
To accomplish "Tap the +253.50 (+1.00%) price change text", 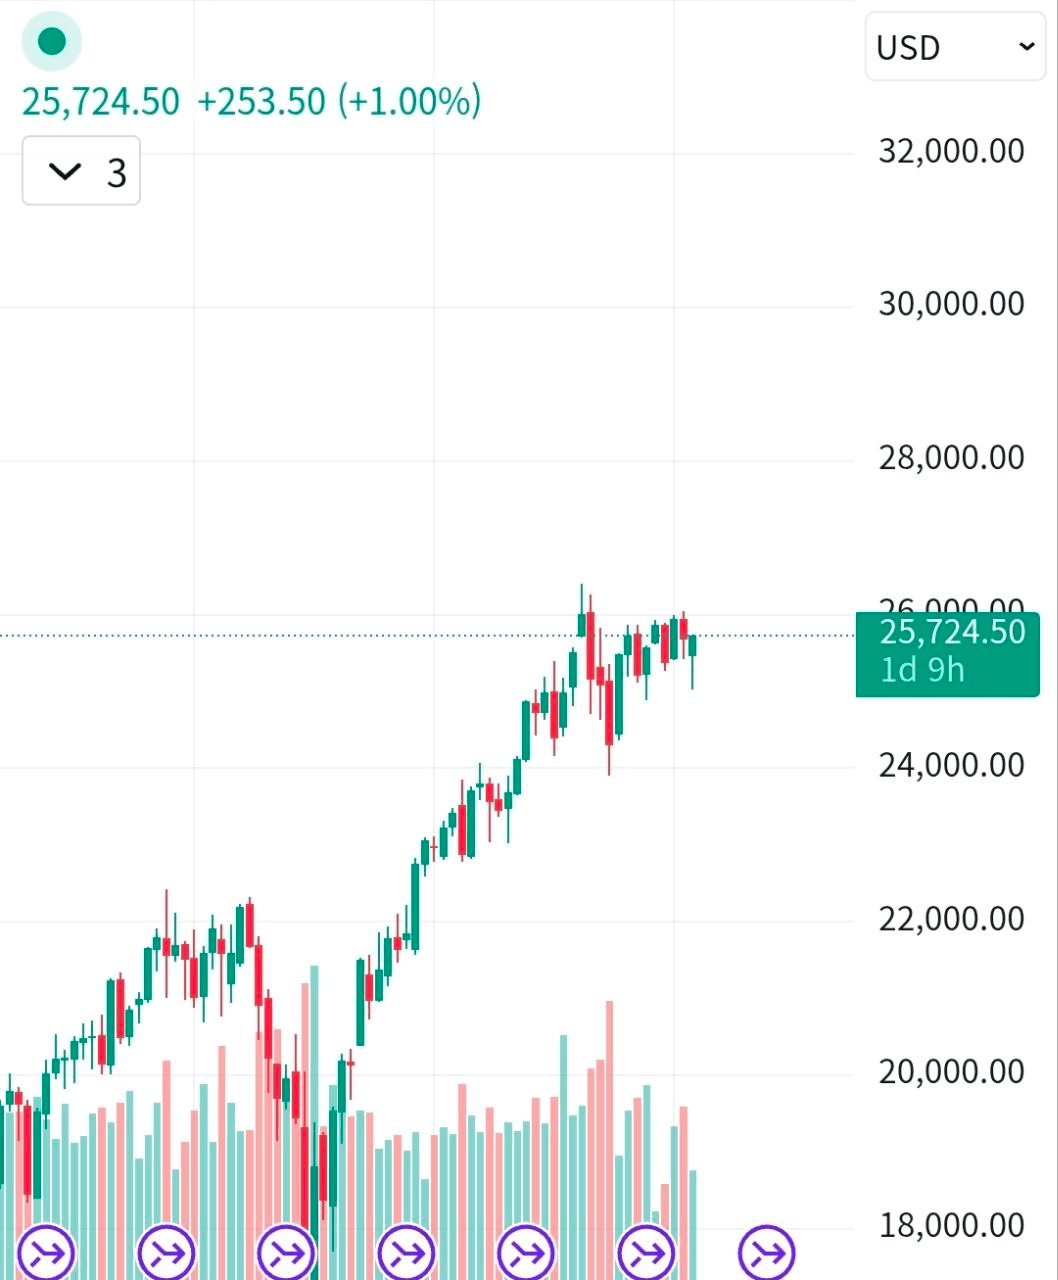I will click(x=339, y=102).
